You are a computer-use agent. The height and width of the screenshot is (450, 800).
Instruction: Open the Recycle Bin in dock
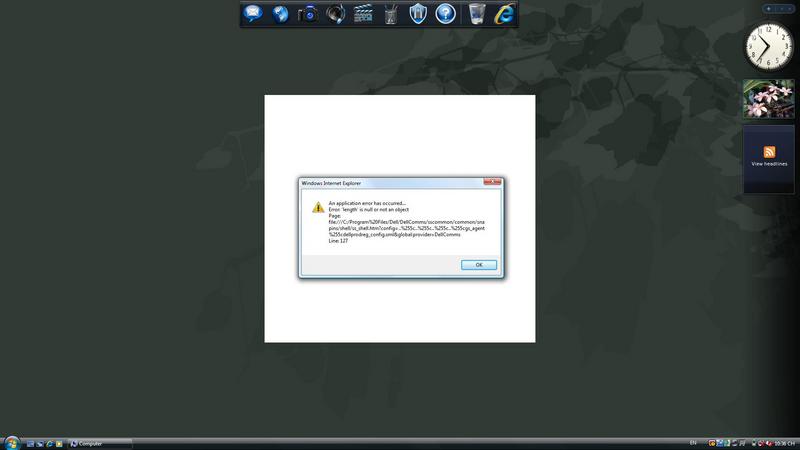(x=477, y=14)
